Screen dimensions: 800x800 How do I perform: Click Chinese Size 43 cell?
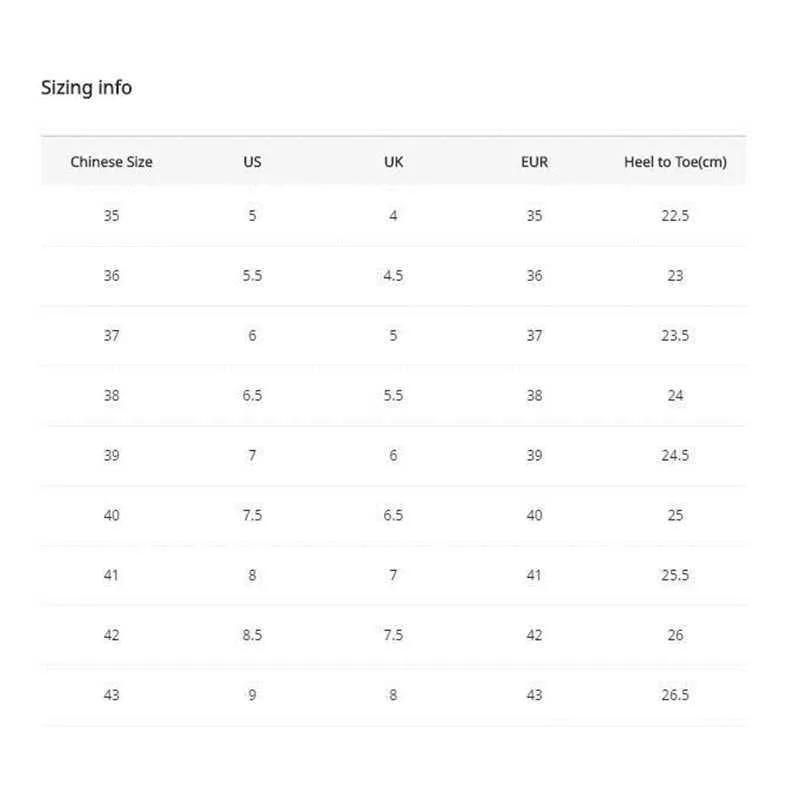click(x=111, y=695)
